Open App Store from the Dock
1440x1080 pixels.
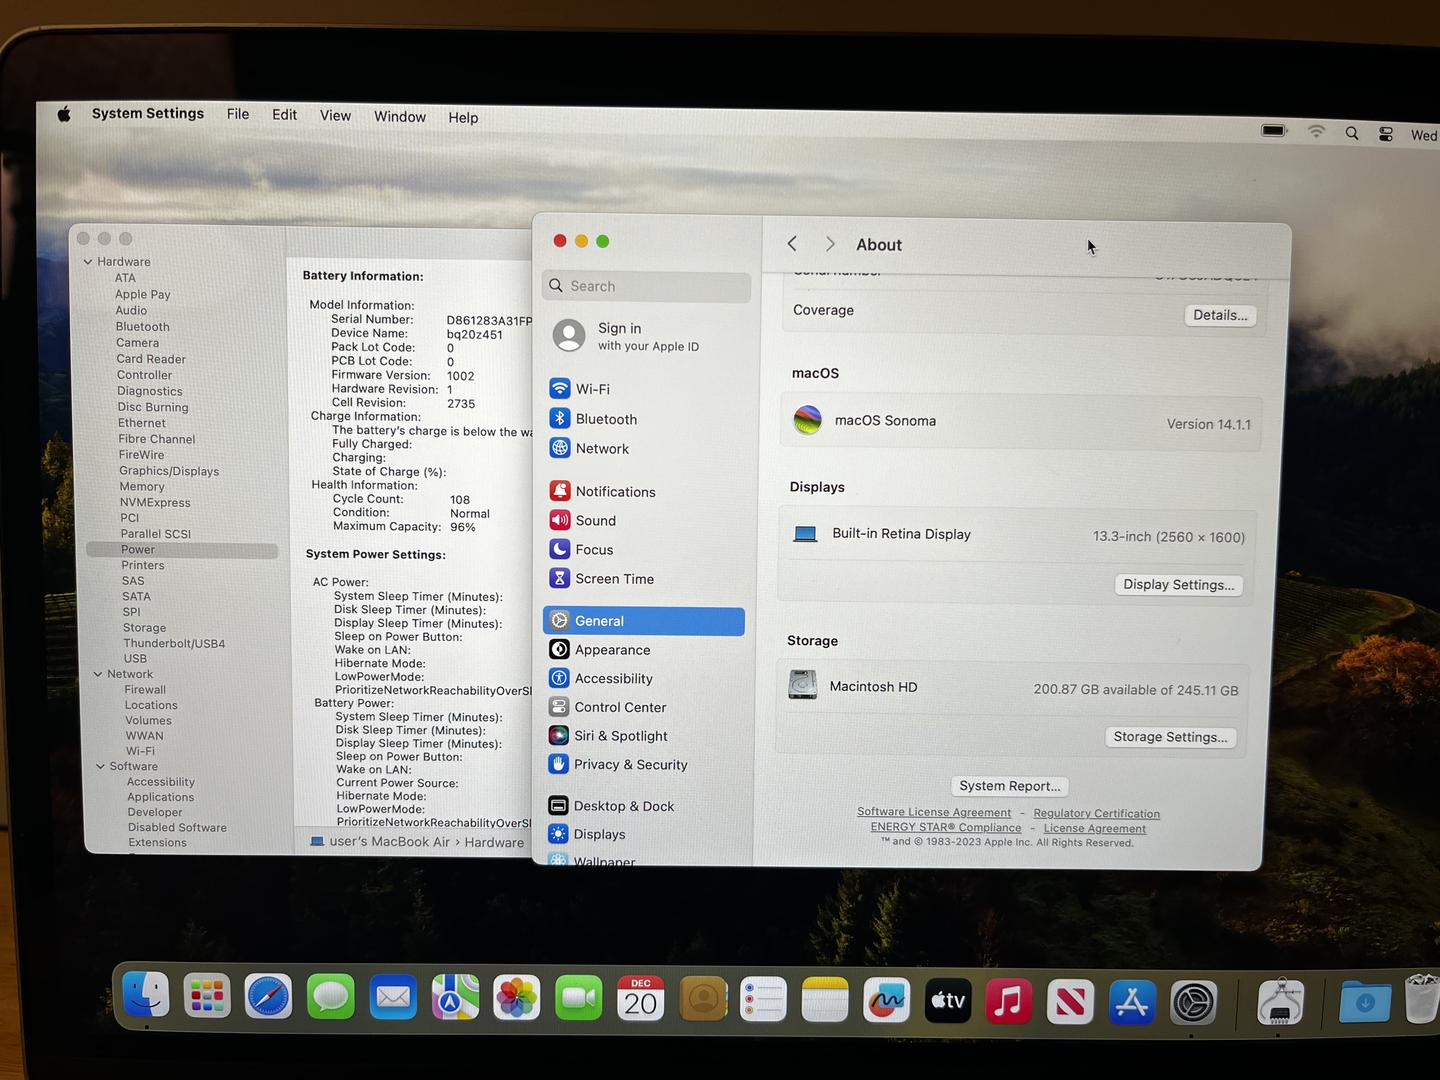[1132, 1002]
